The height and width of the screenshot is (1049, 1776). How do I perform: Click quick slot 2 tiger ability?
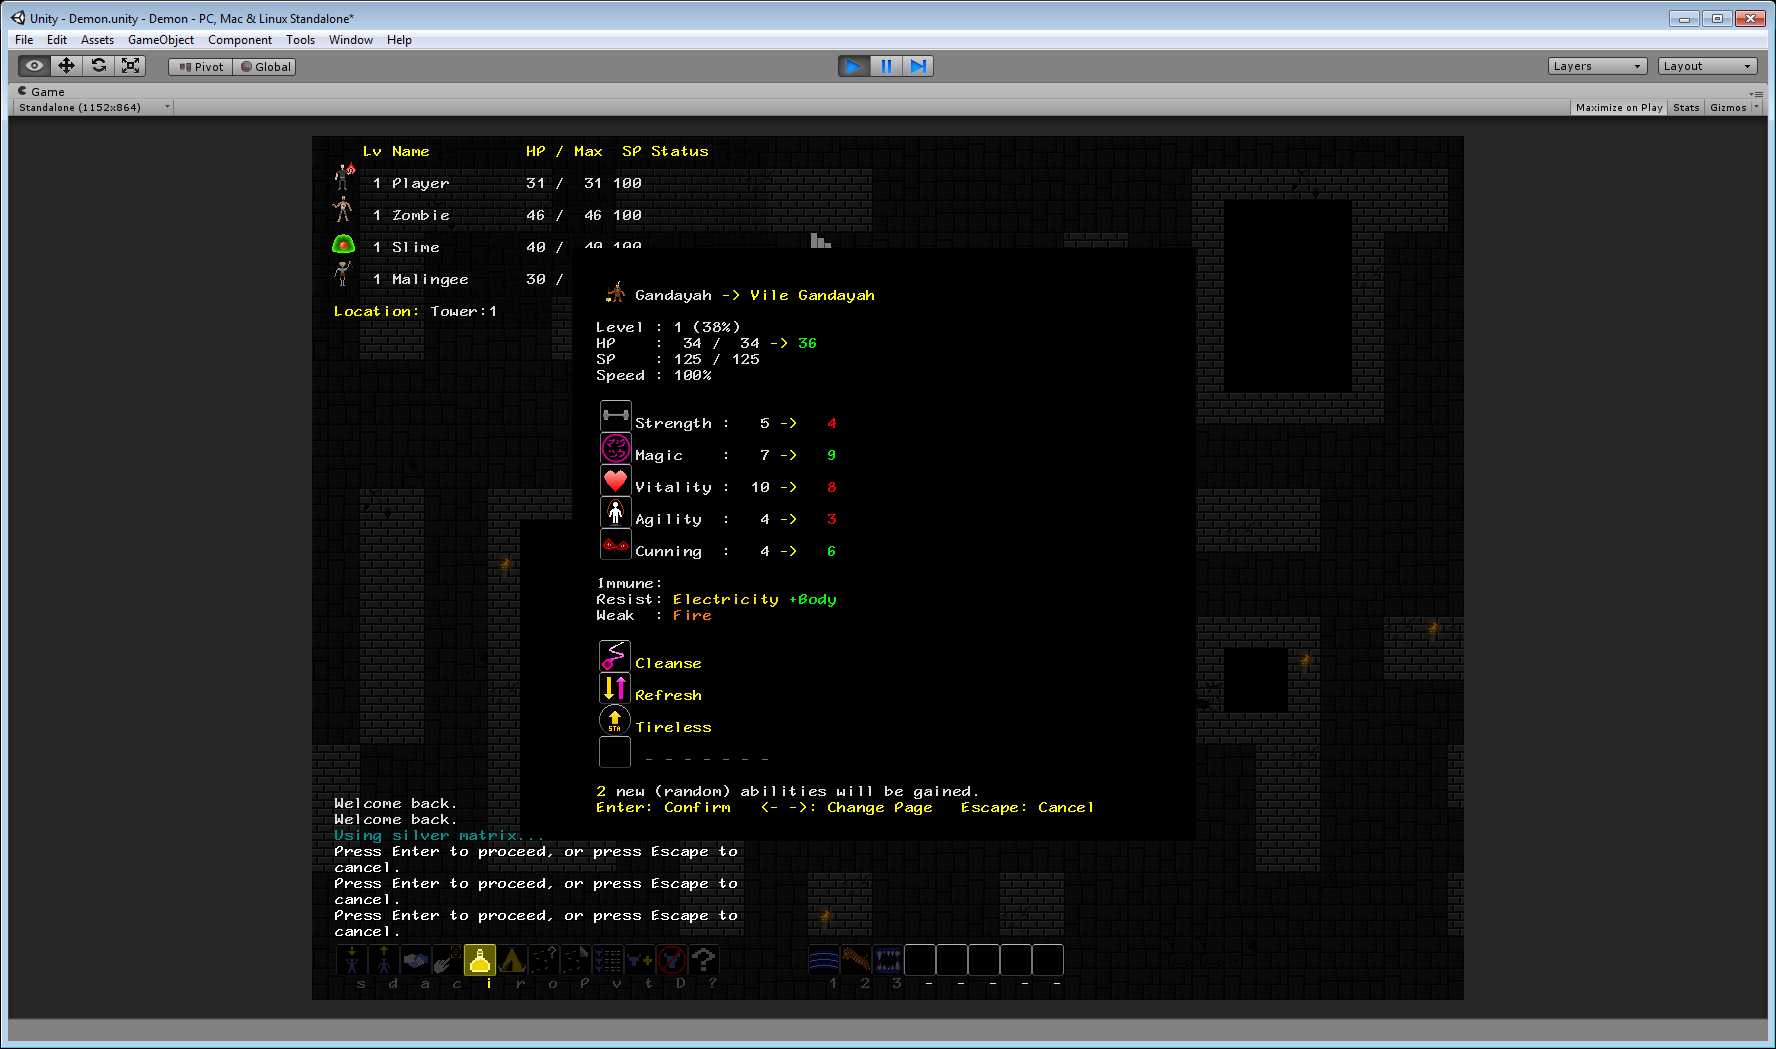point(856,960)
